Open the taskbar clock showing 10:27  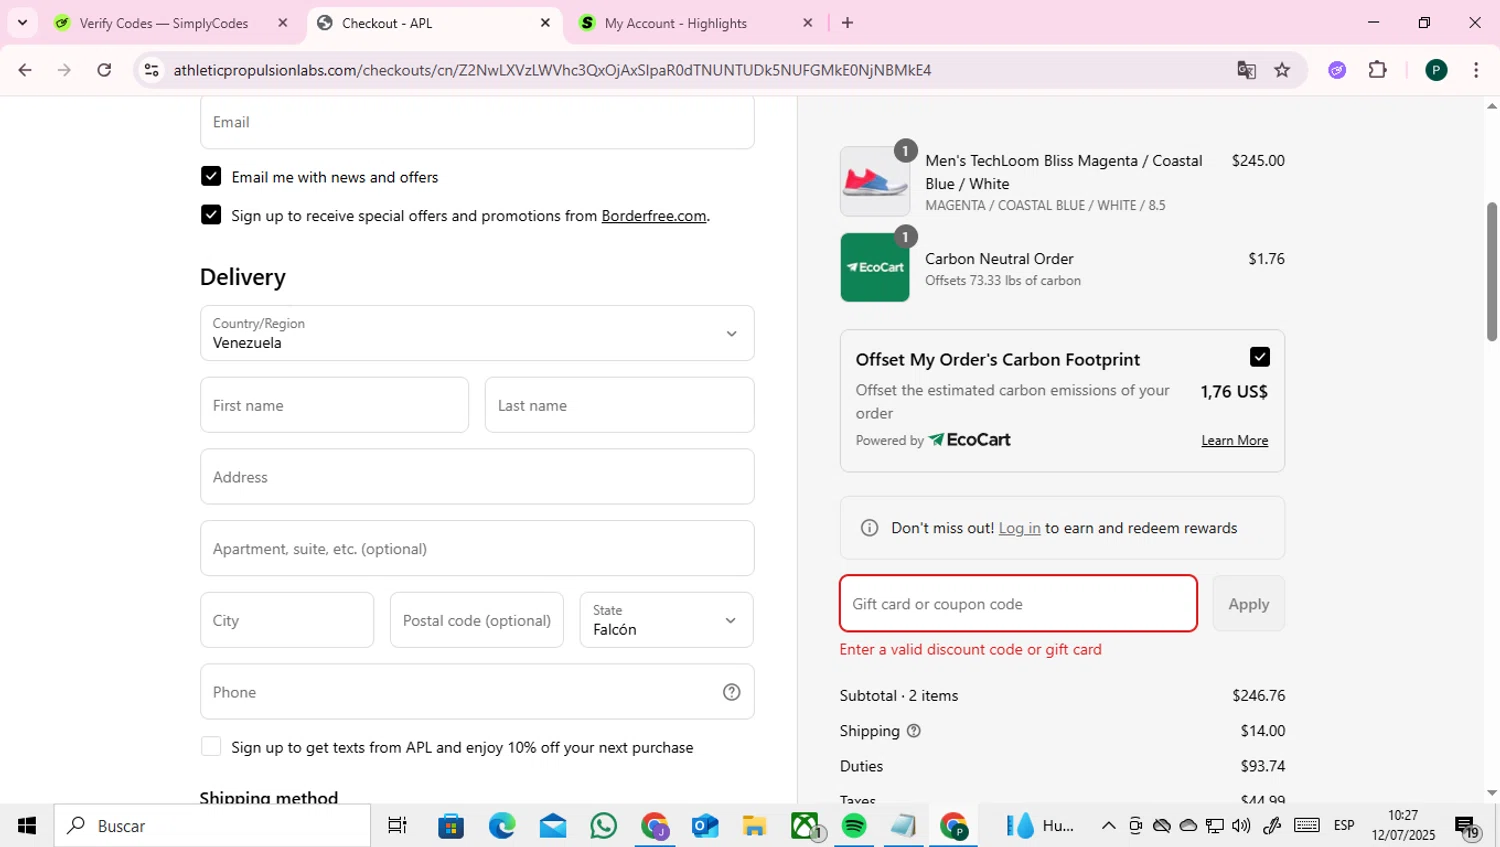click(x=1403, y=826)
